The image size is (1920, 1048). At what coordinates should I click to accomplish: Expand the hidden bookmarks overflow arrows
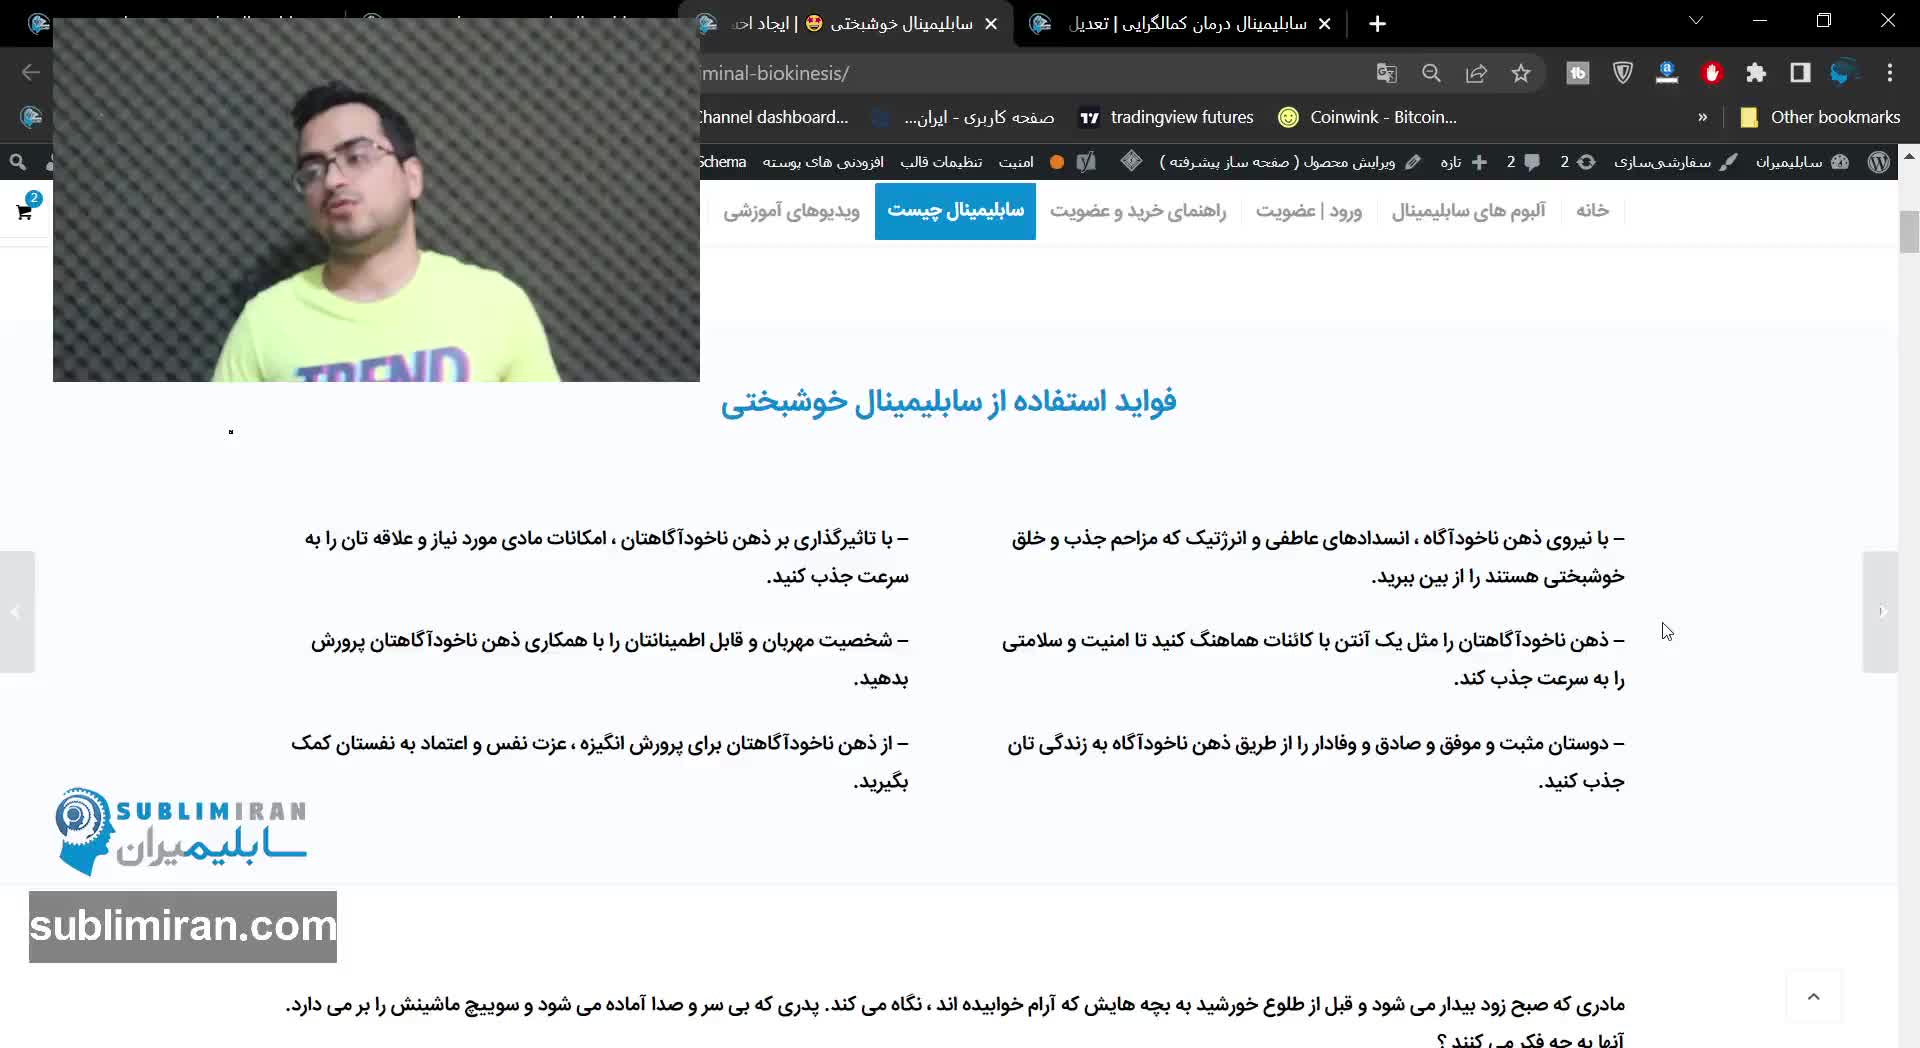(1702, 117)
